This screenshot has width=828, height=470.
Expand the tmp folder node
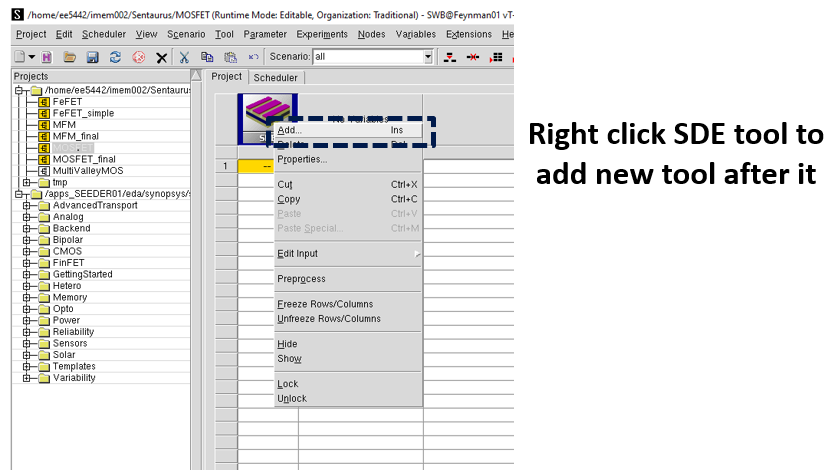27,183
